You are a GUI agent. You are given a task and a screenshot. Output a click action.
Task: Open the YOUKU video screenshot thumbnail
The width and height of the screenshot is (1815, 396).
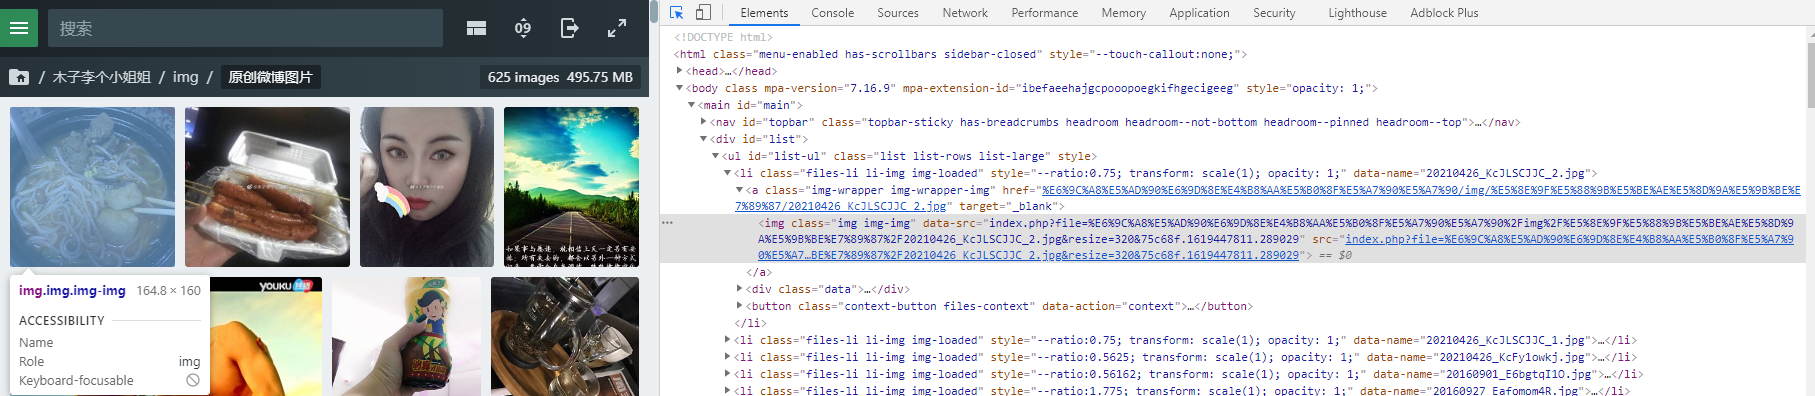pos(266,337)
